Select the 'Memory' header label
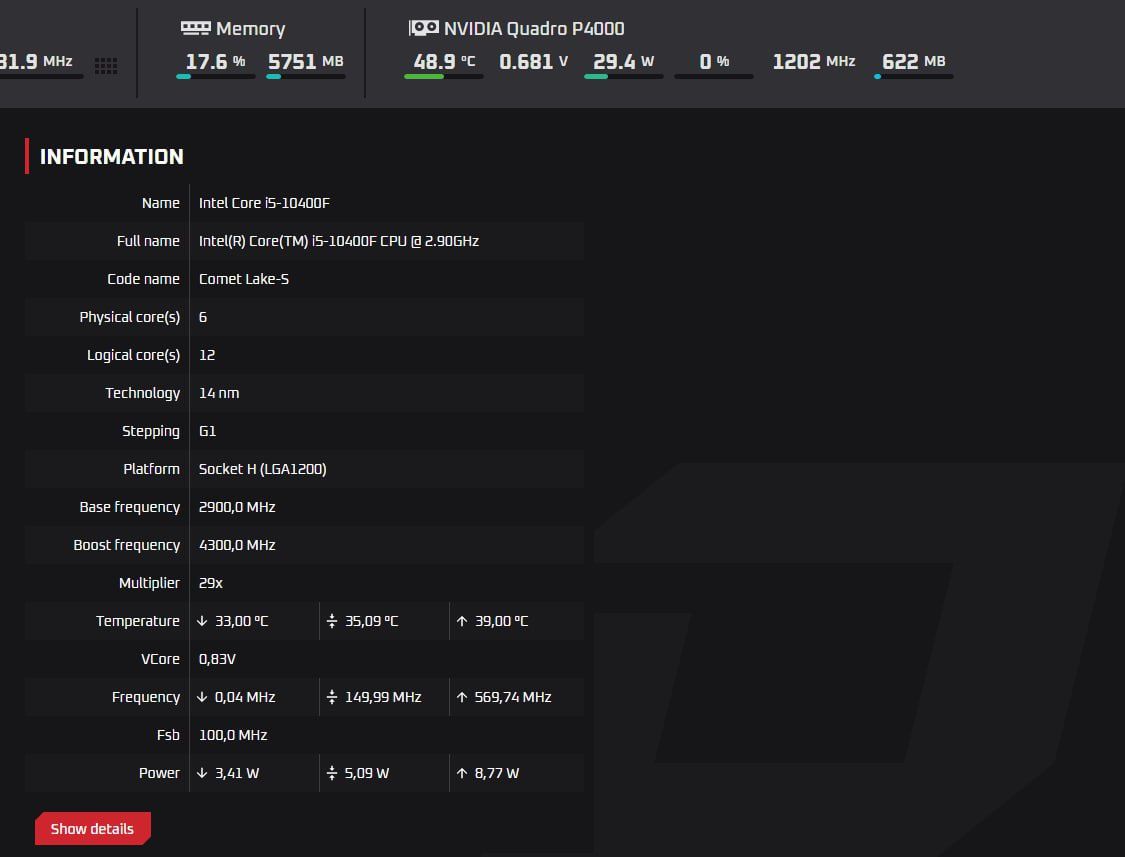This screenshot has width=1125, height=857. point(250,29)
